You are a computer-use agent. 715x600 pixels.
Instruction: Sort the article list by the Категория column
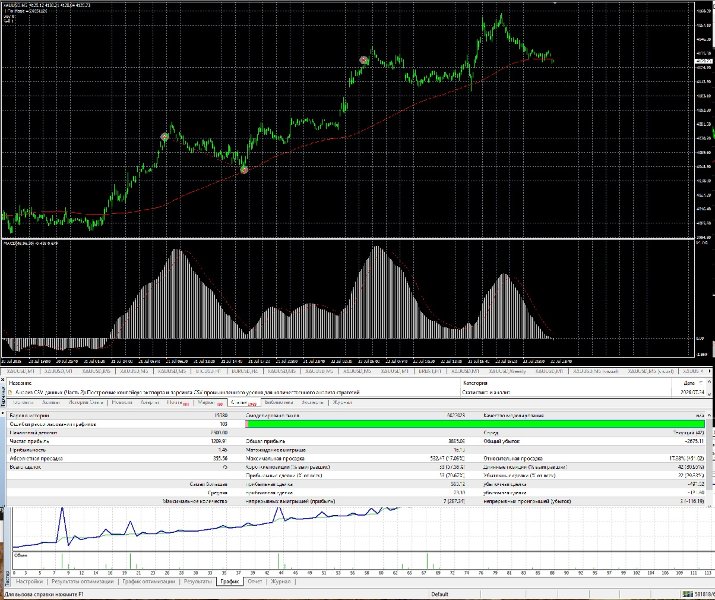[475, 383]
